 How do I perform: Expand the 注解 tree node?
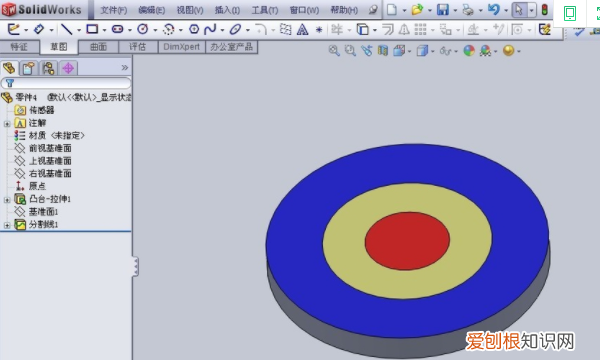tap(7, 124)
